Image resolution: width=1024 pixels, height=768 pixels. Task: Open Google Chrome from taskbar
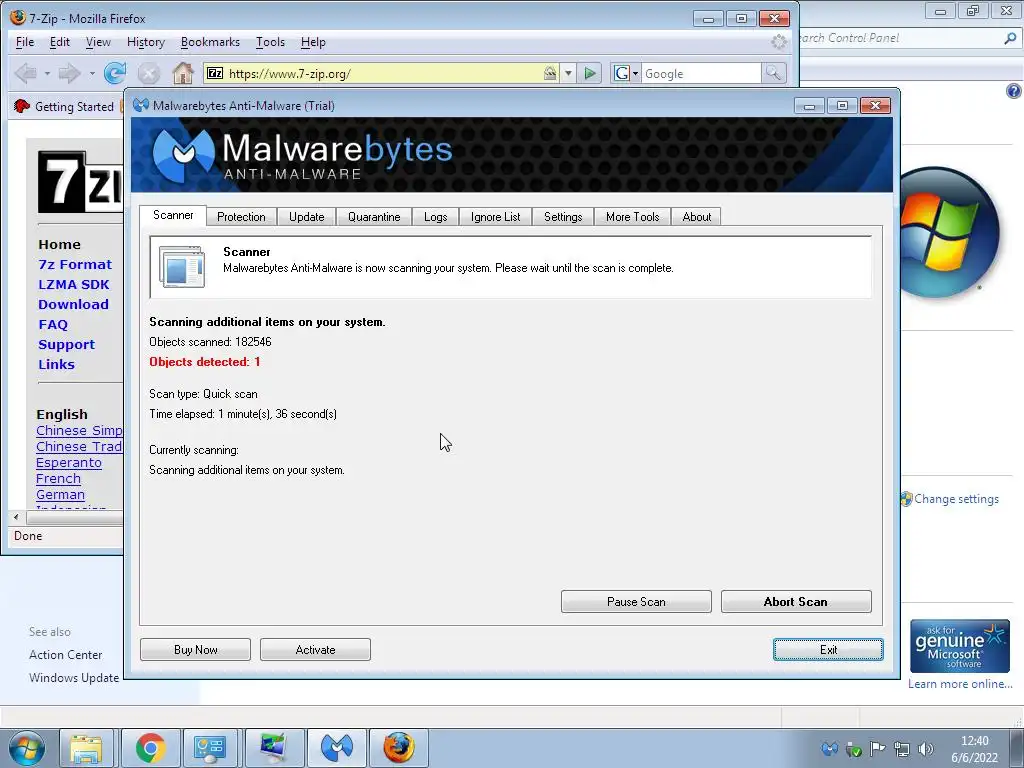tap(150, 748)
